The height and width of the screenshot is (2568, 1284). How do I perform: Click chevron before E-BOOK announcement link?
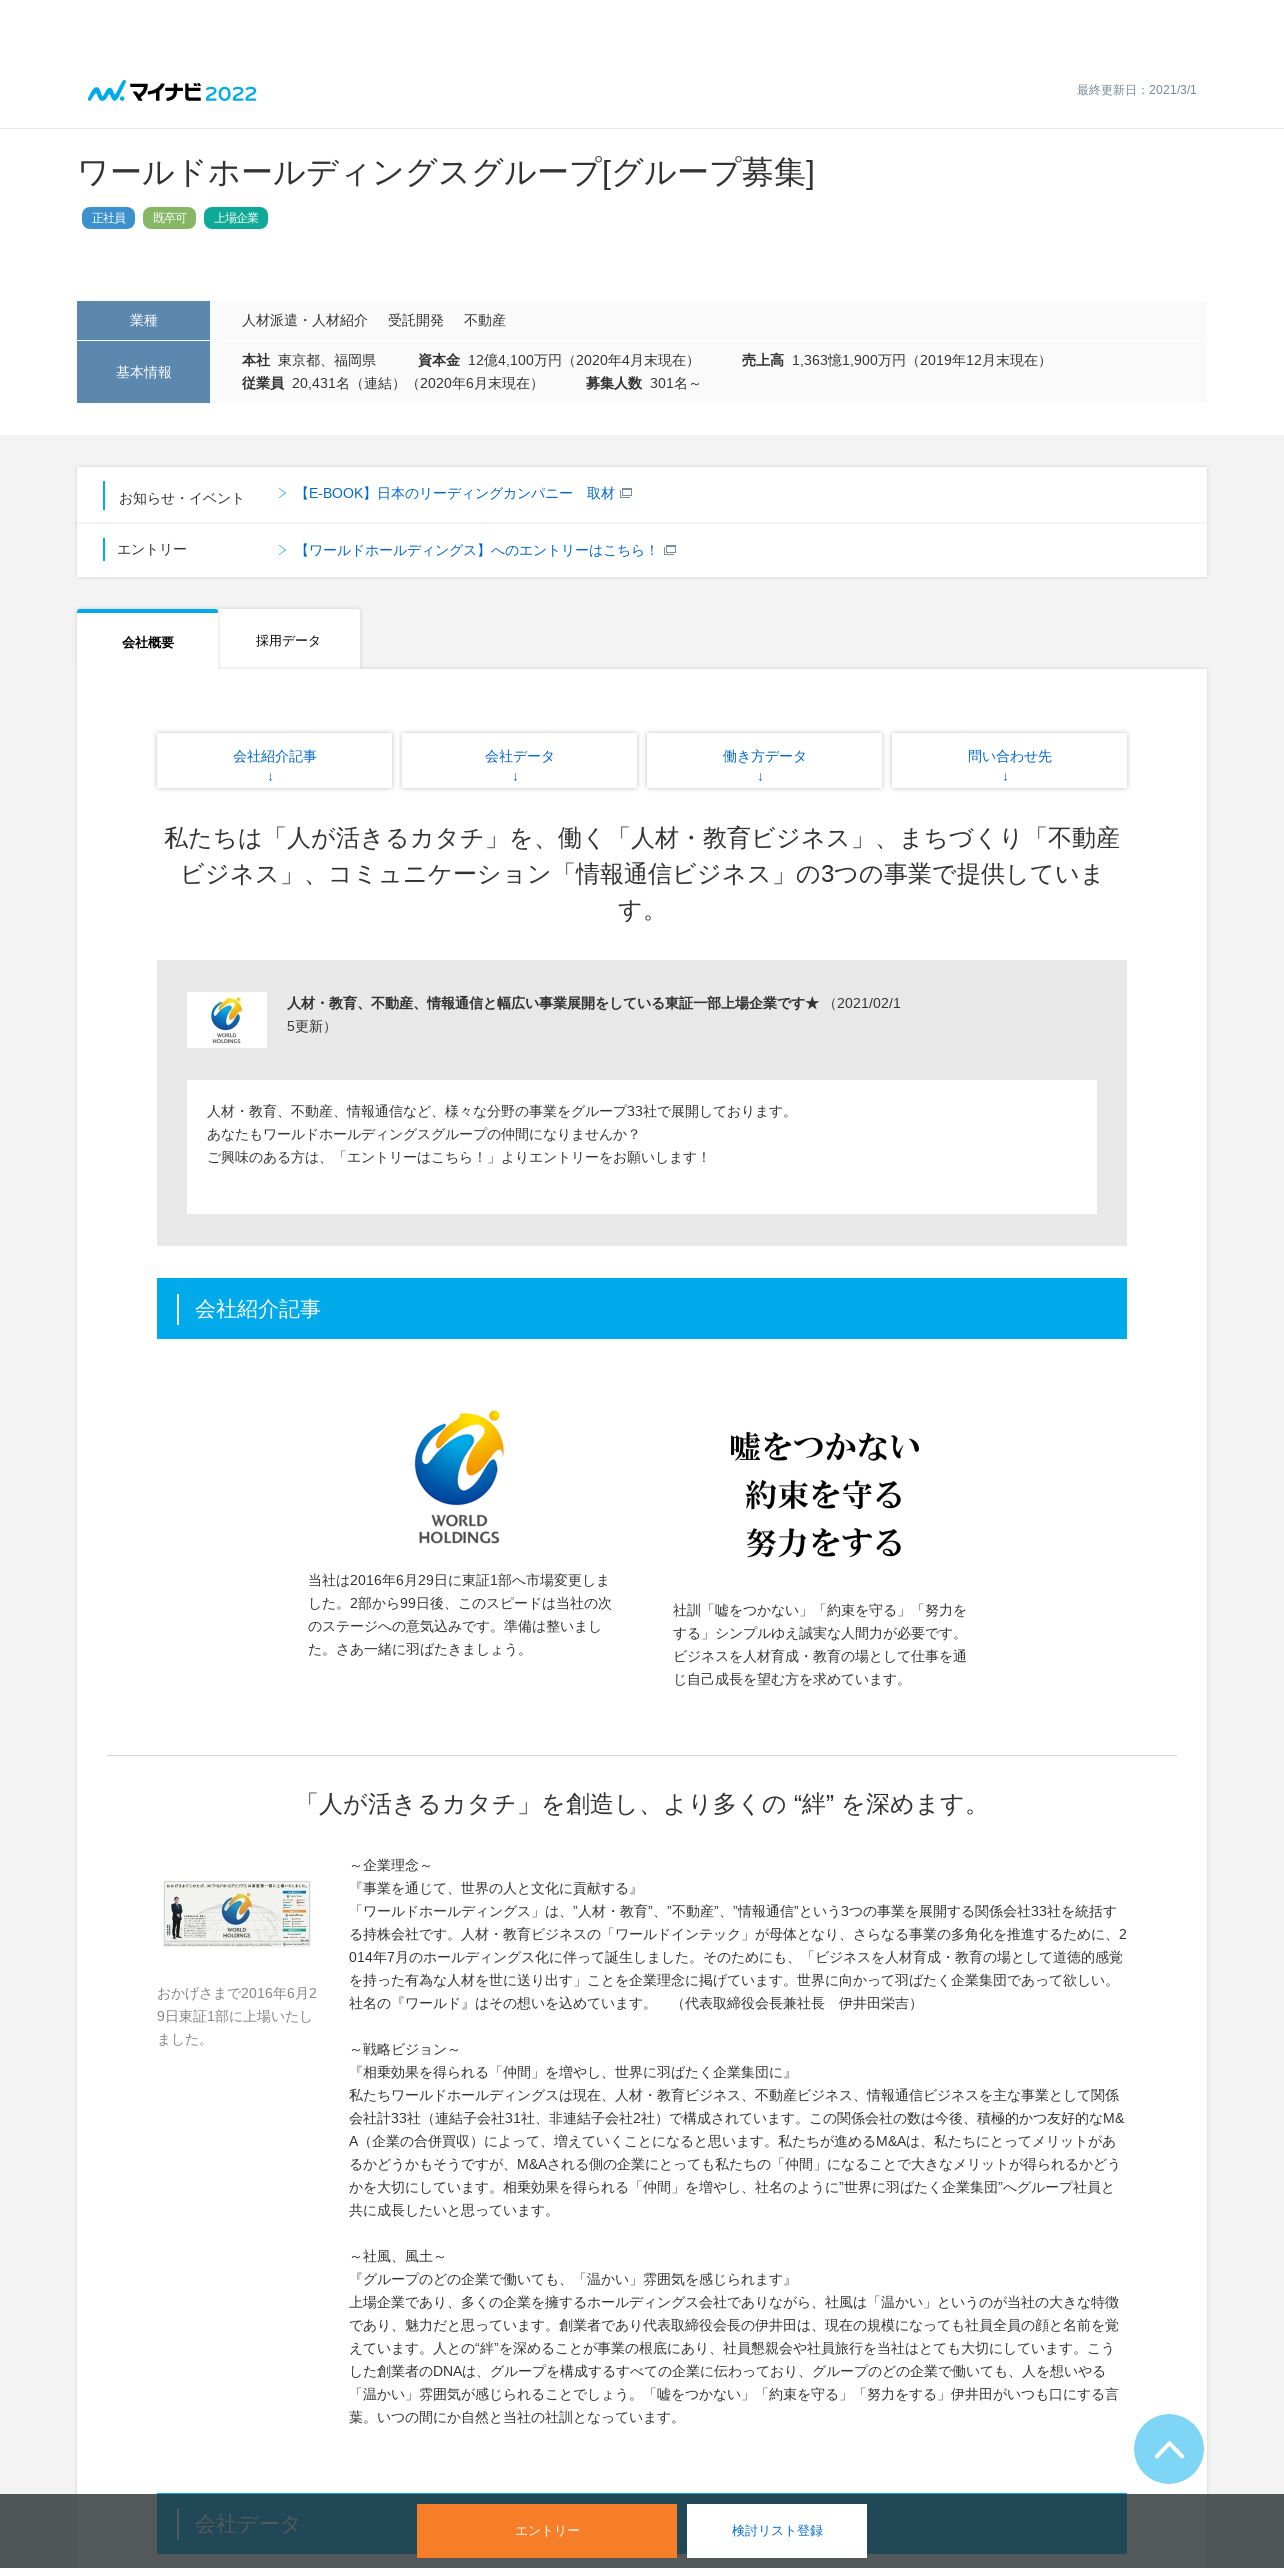click(x=282, y=493)
